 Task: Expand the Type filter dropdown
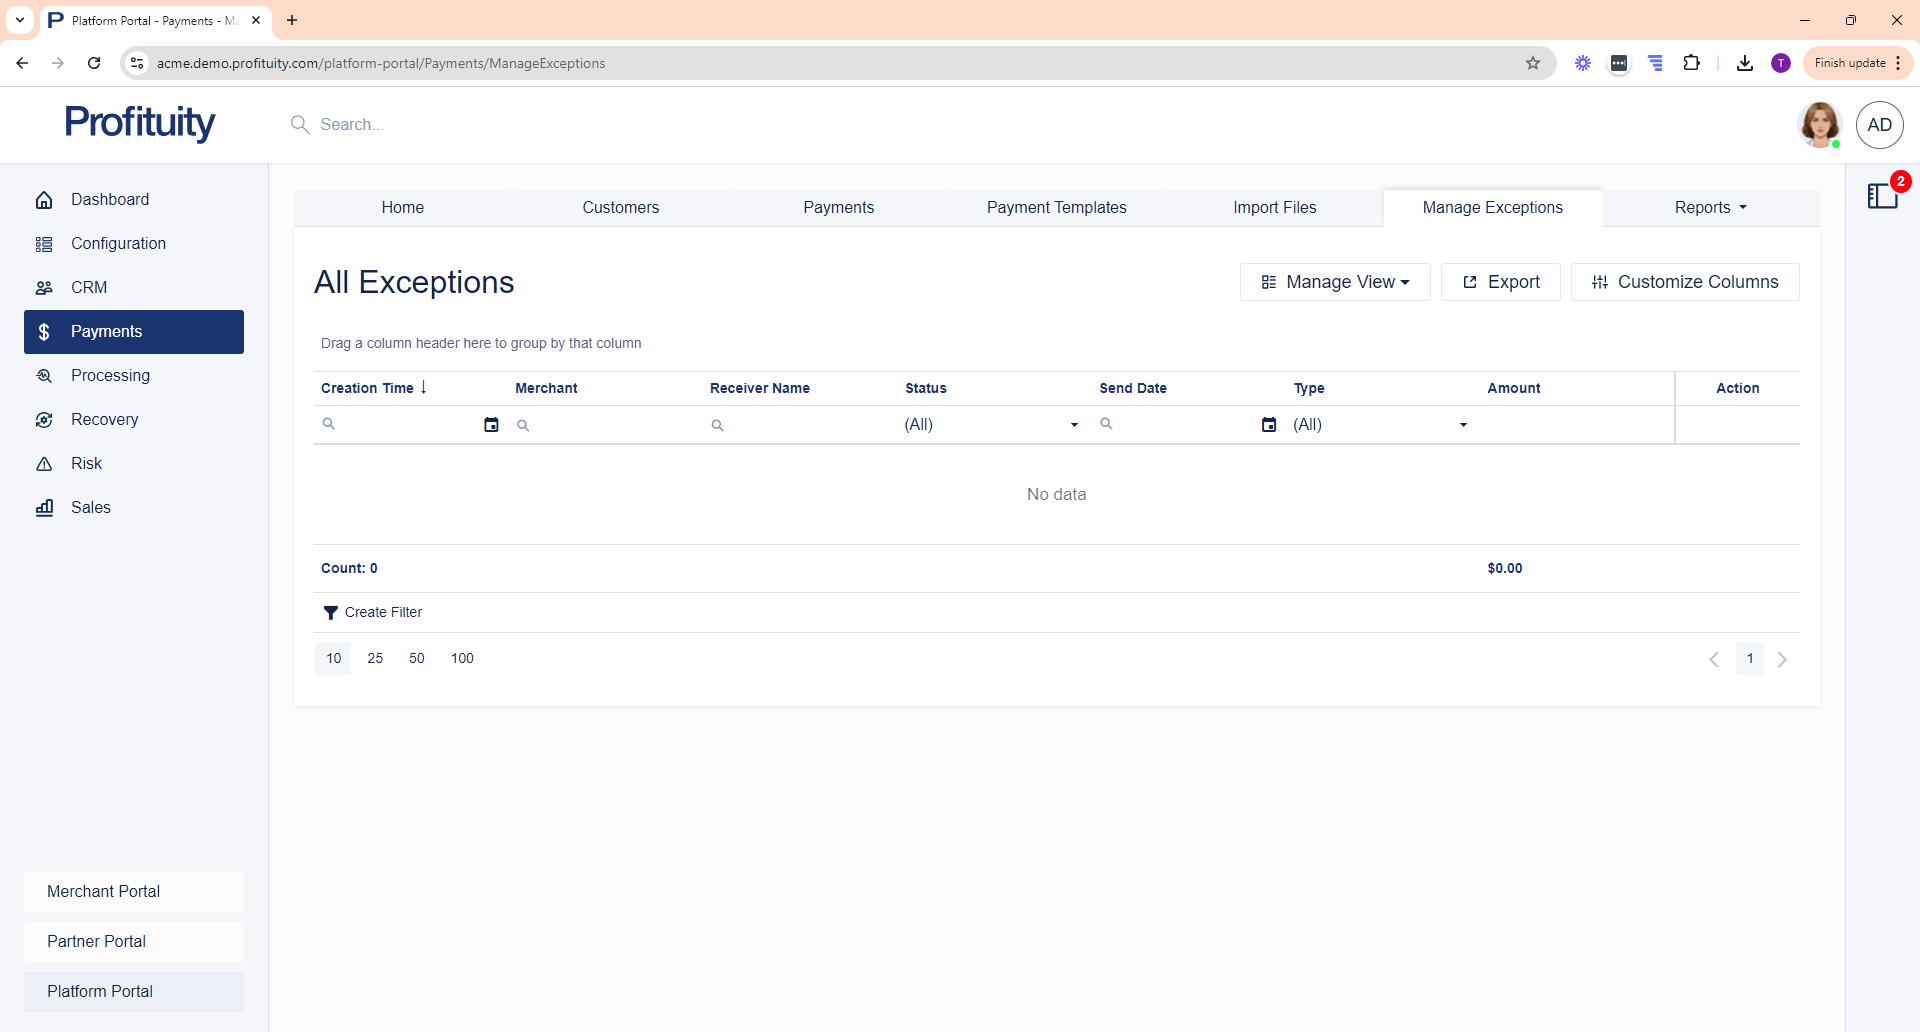point(1463,425)
